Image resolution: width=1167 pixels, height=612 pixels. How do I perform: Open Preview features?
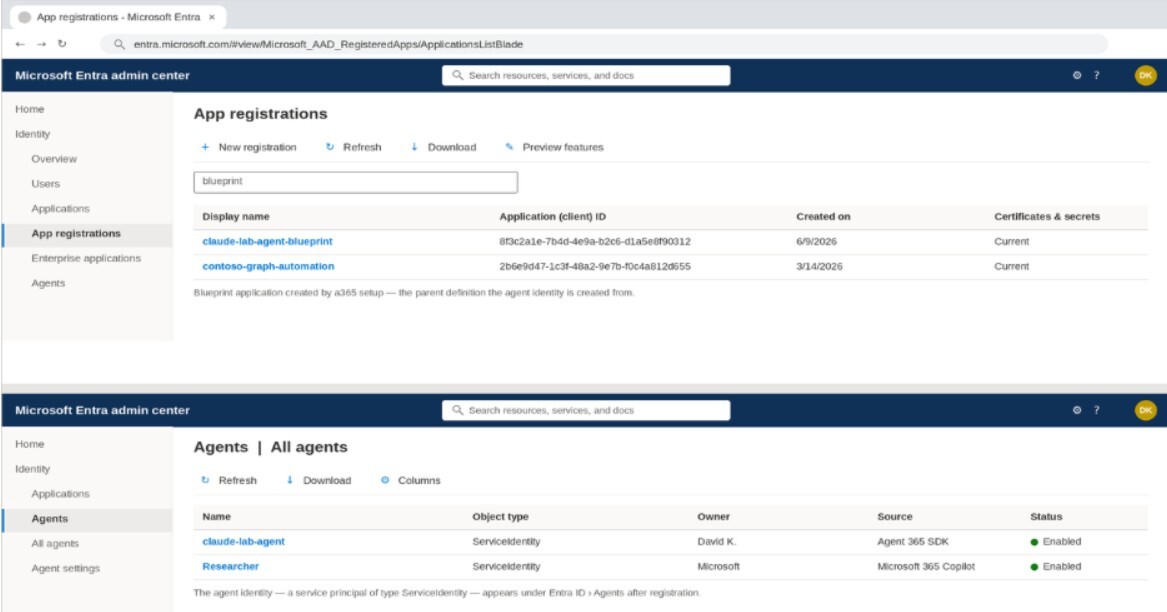(x=554, y=147)
